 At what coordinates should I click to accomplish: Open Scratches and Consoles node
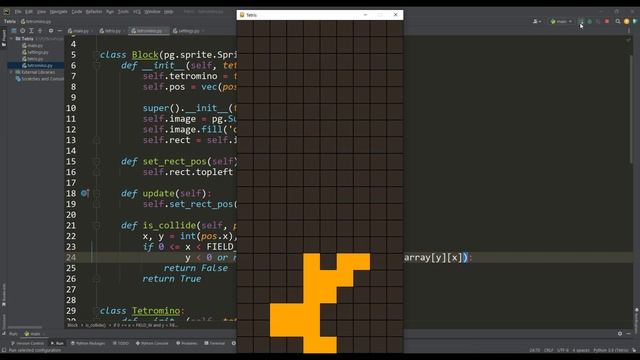click(x=40, y=79)
